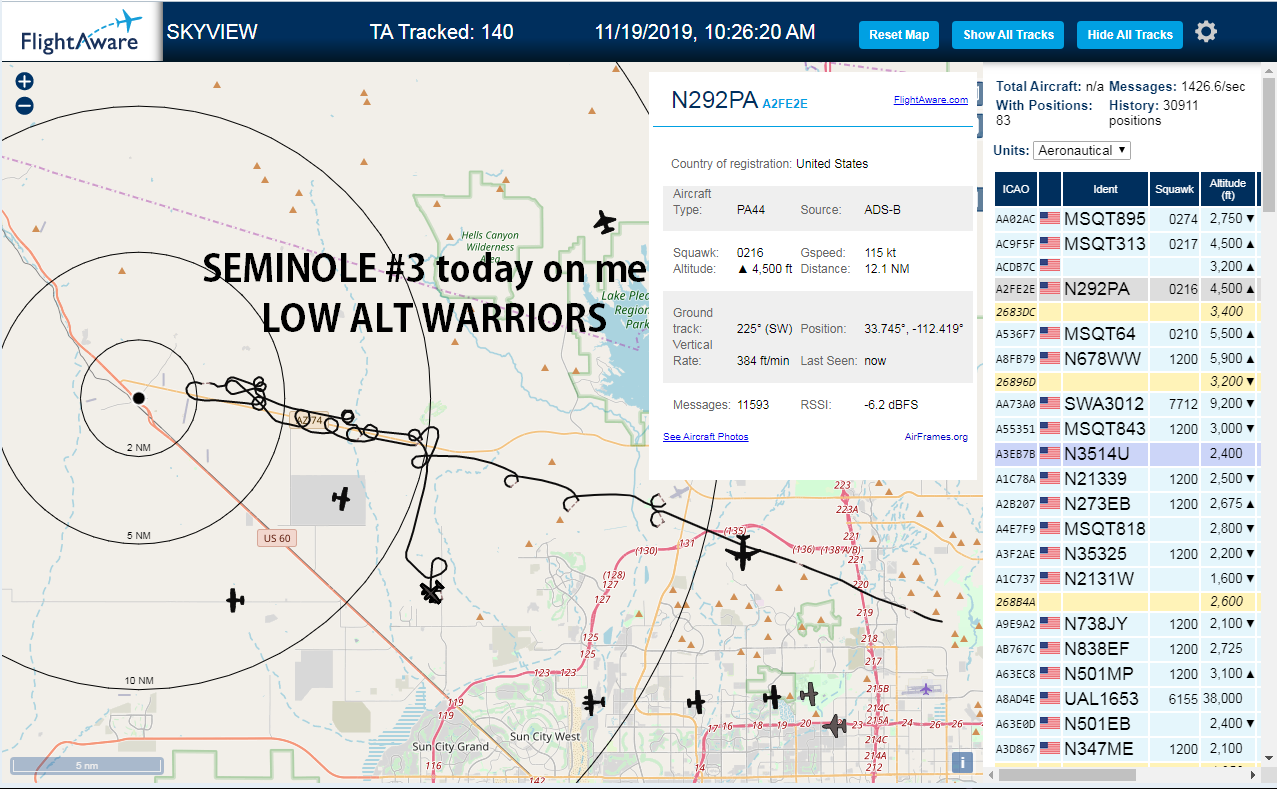Viewport: 1277px width, 789px height.
Task: Sort table by Ident column
Action: point(1105,188)
